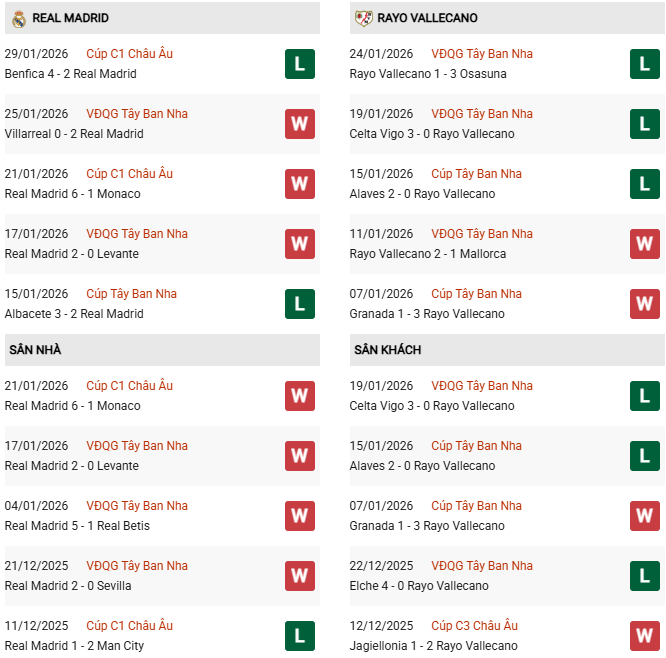Image resolution: width=666 pixels, height=658 pixels.
Task: Click loss badge for Rayo Vallecano 1 - 3 Osasuna
Action: click(644, 64)
